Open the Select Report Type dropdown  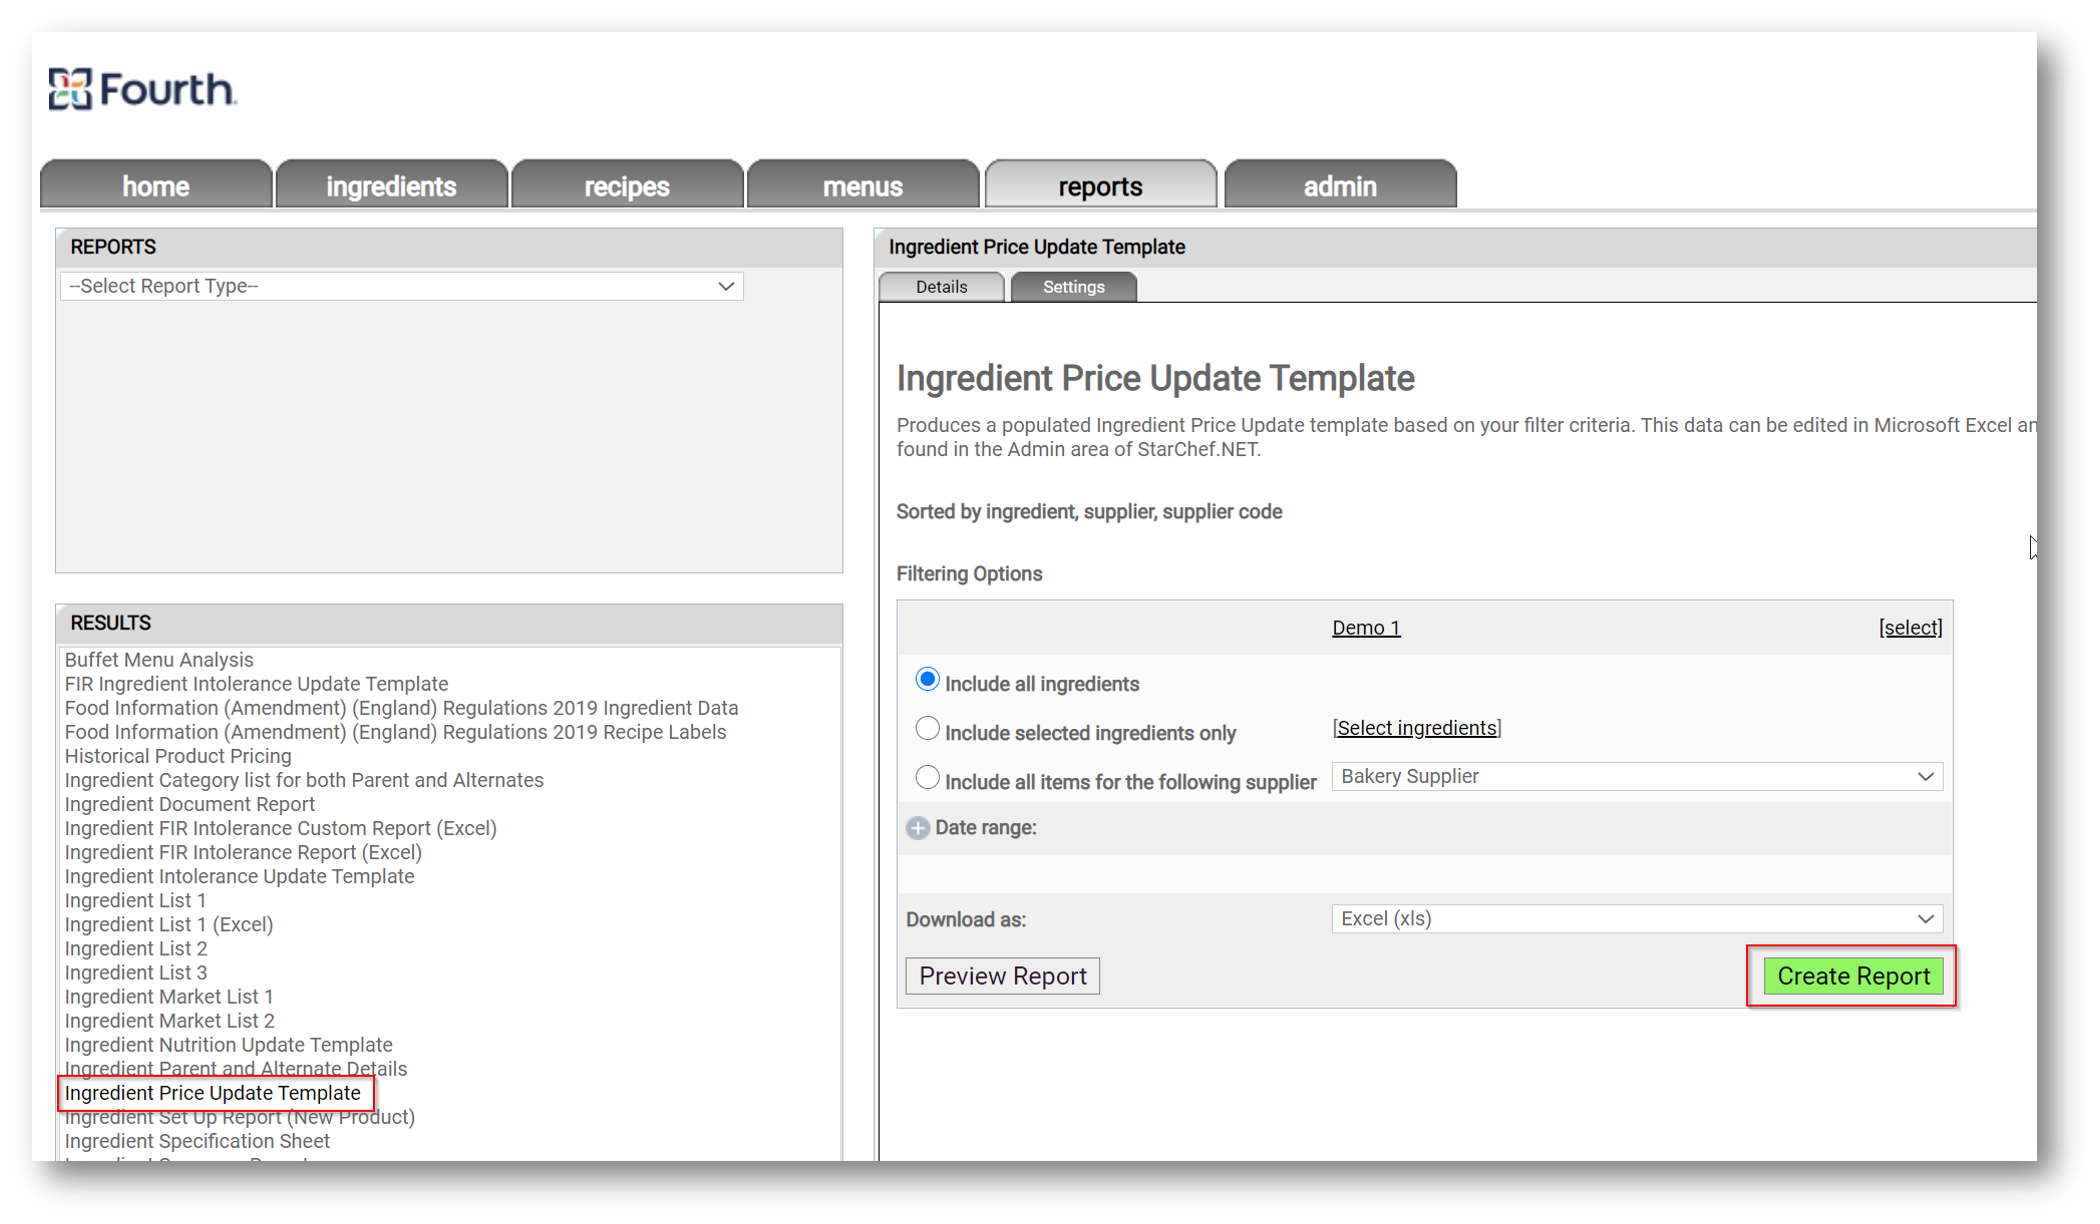coord(402,286)
